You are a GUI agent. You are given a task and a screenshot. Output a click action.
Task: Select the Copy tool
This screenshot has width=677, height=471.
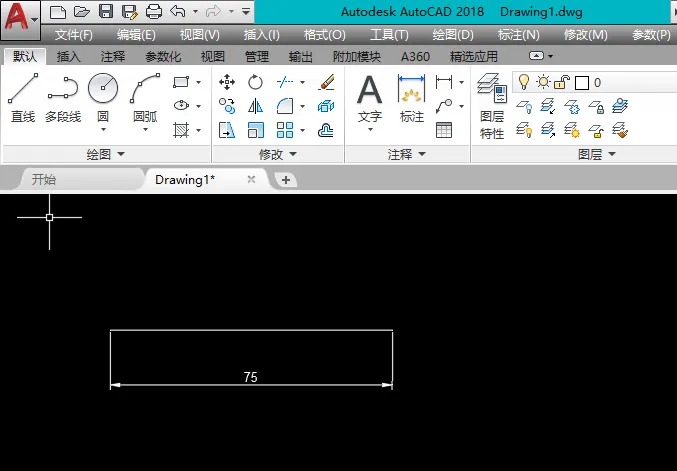[x=227, y=106]
